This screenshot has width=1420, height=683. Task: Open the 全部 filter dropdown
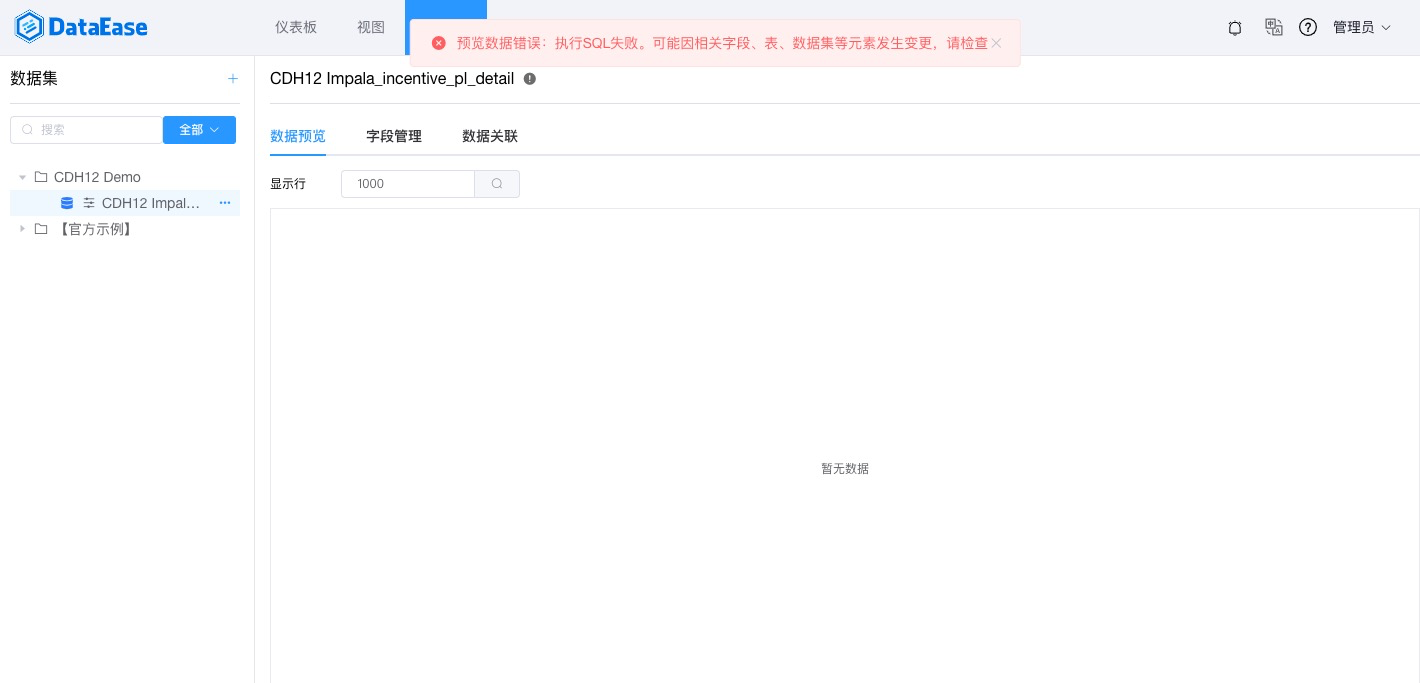point(199,130)
